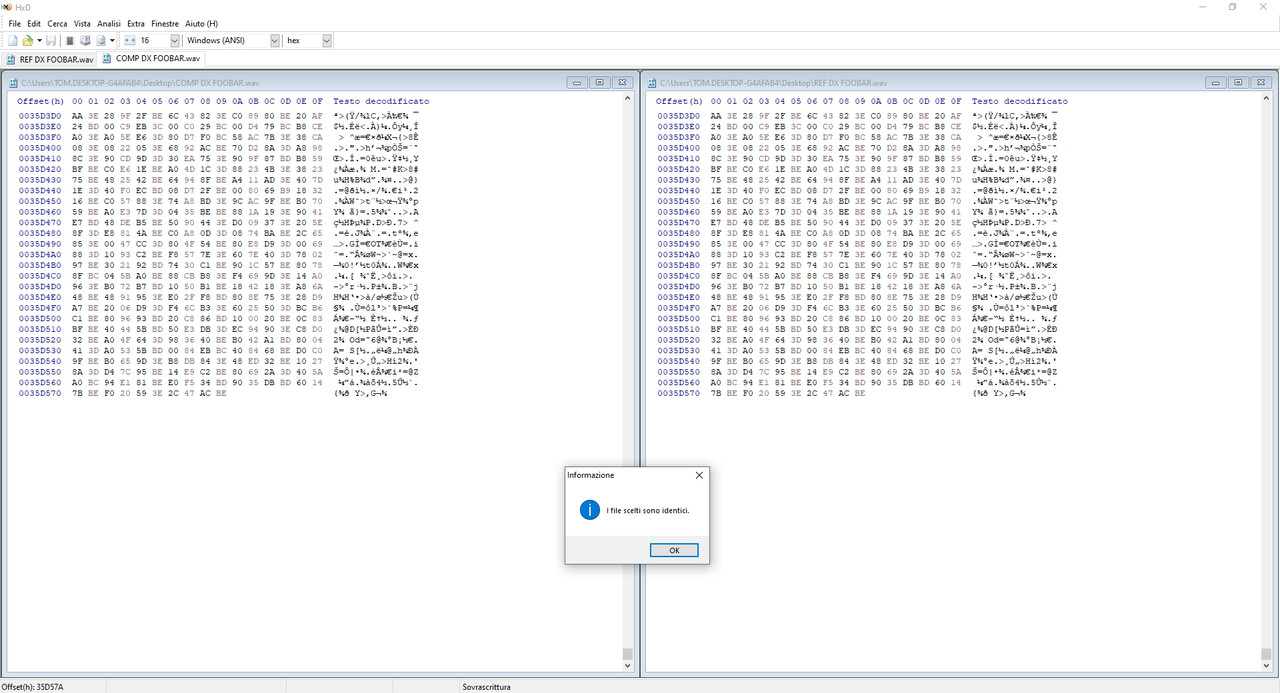Click scroll-down arrow in COMP window
The height and width of the screenshot is (693, 1280).
[x=627, y=664]
